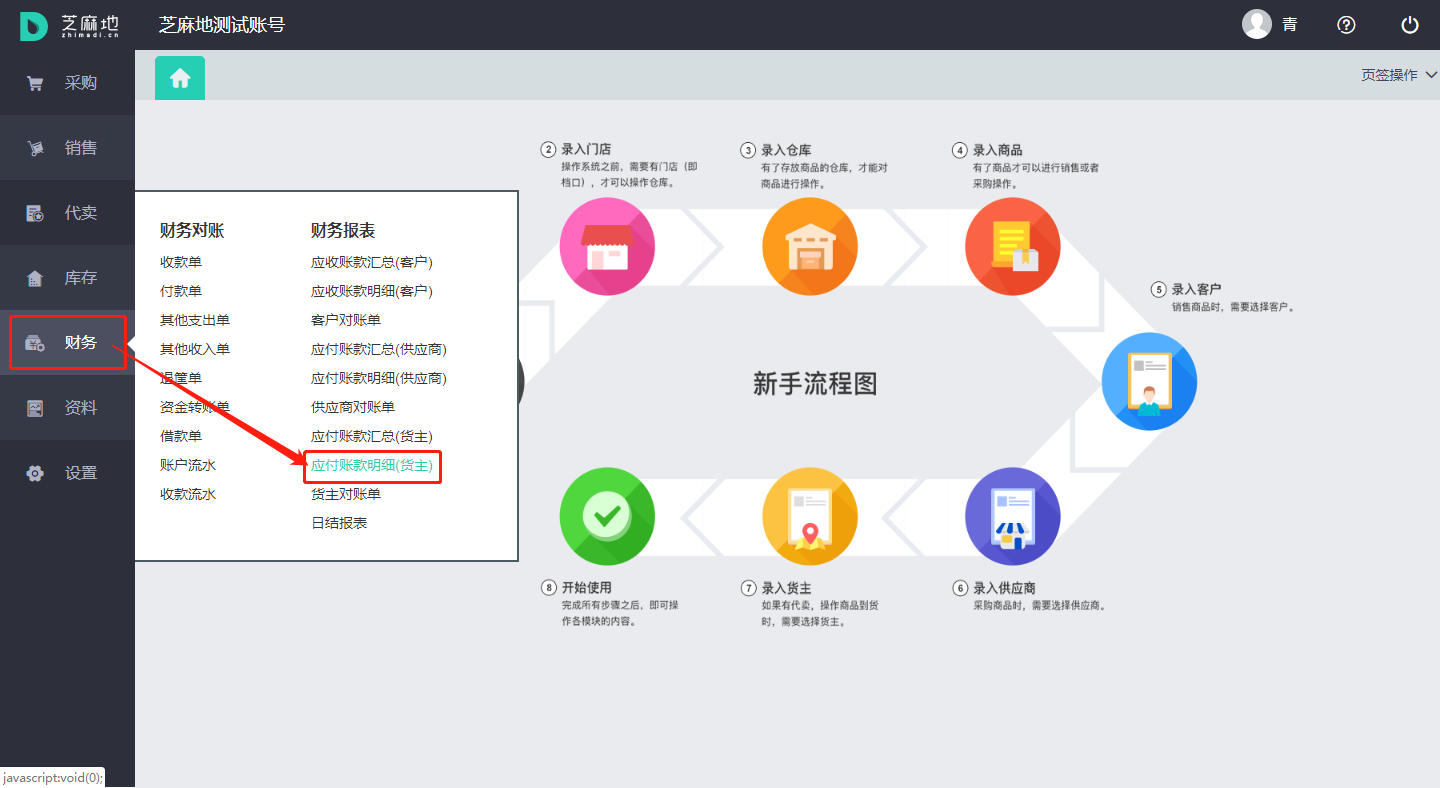Viewport: 1440px width, 788px height.
Task: Open 借款单
Action: 181,436
